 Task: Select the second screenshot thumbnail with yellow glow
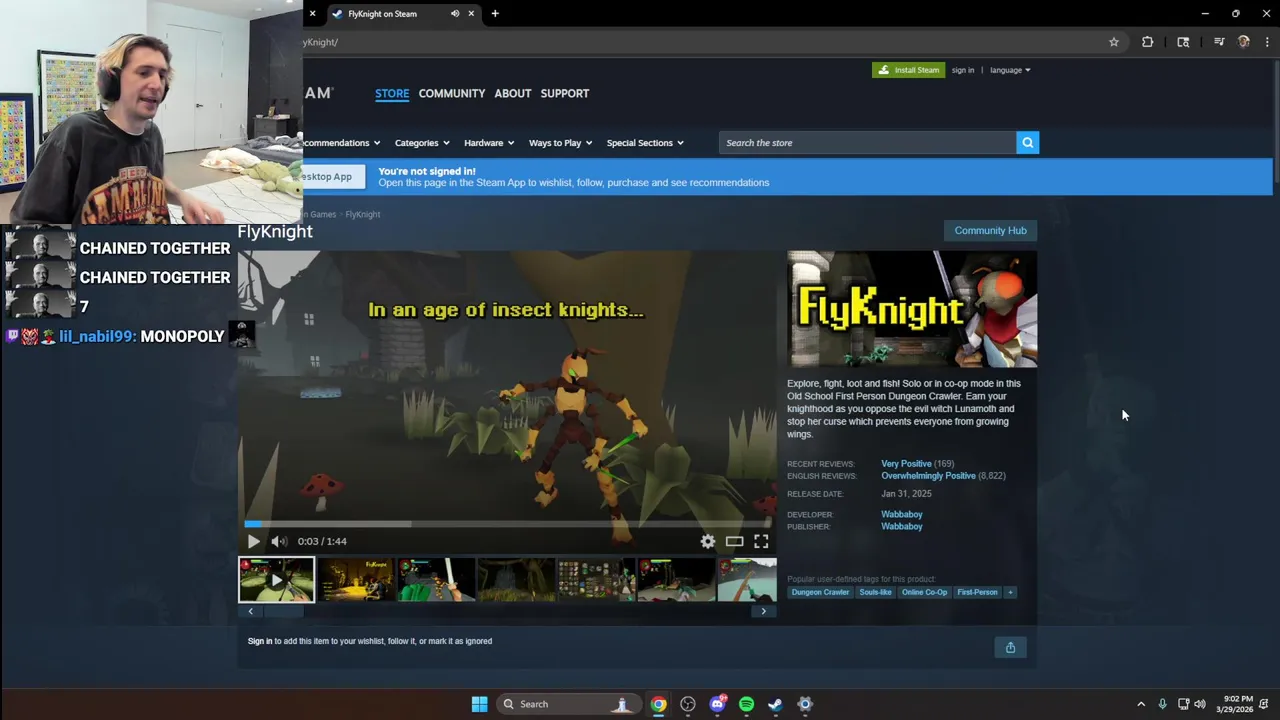point(356,580)
